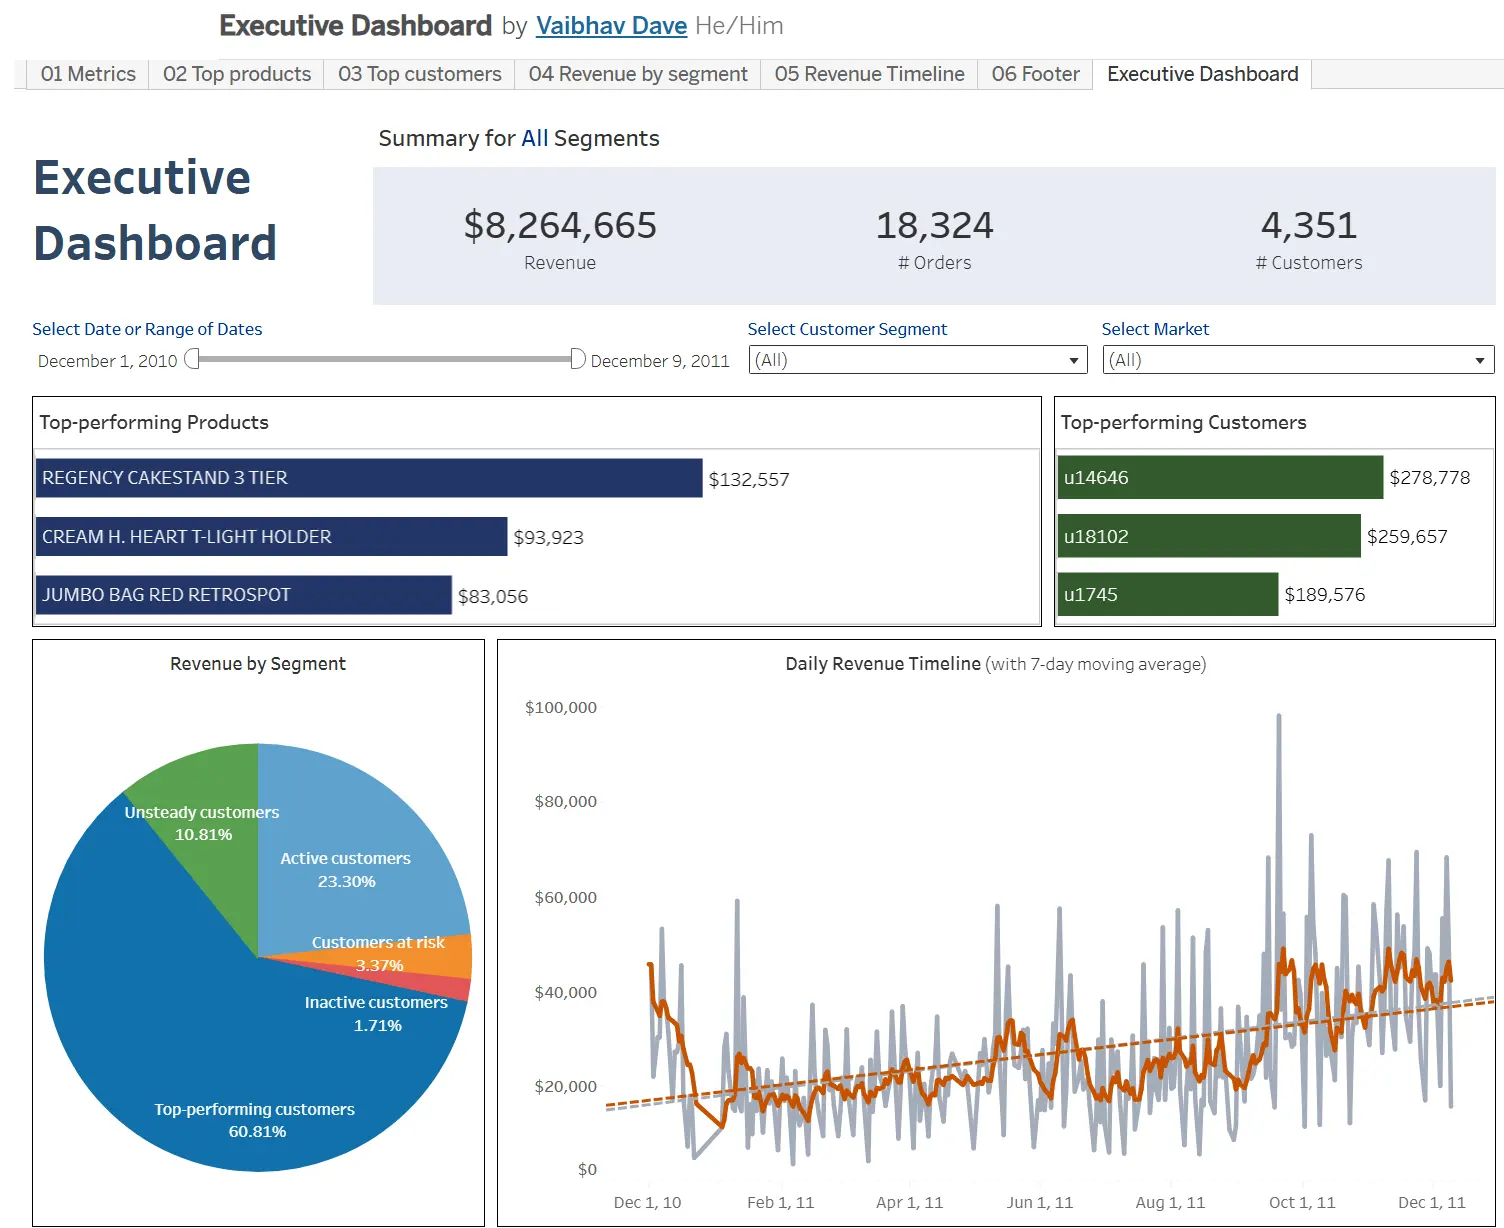This screenshot has width=1504, height=1228.
Task: Open the 03 Top customers tab
Action: (x=420, y=74)
